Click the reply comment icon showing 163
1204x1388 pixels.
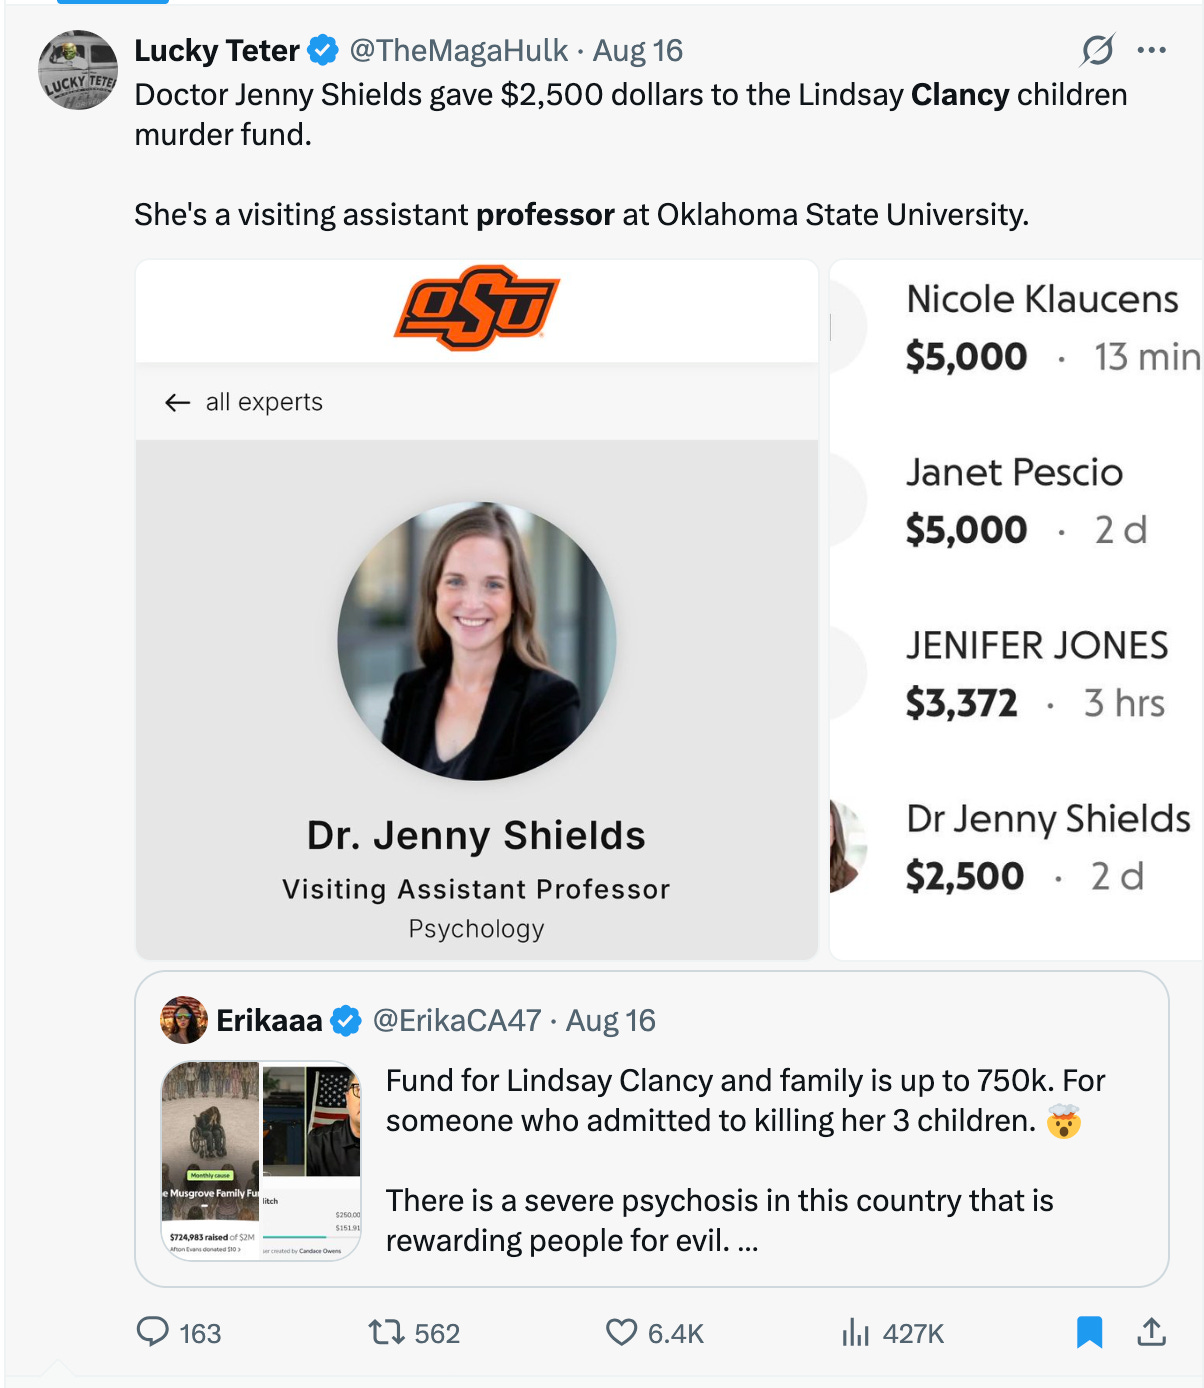coord(153,1332)
